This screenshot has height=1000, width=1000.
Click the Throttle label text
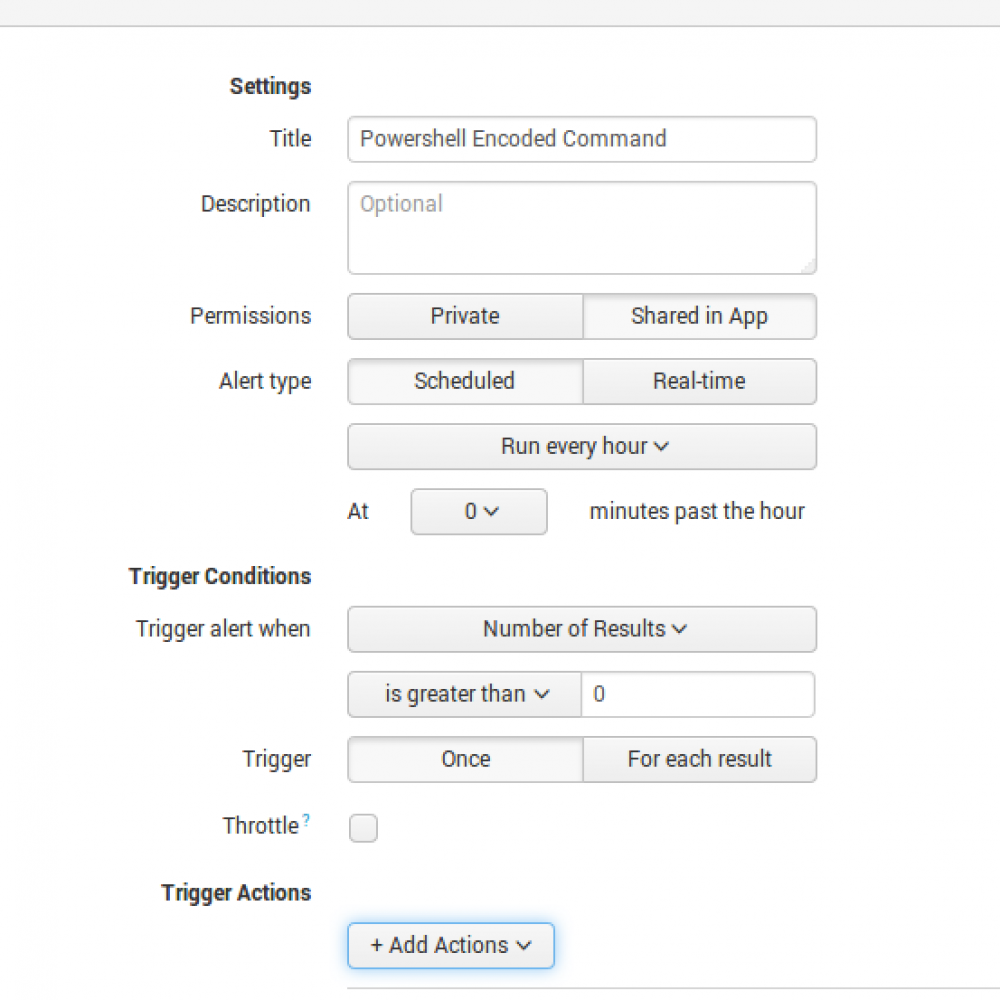pos(260,826)
